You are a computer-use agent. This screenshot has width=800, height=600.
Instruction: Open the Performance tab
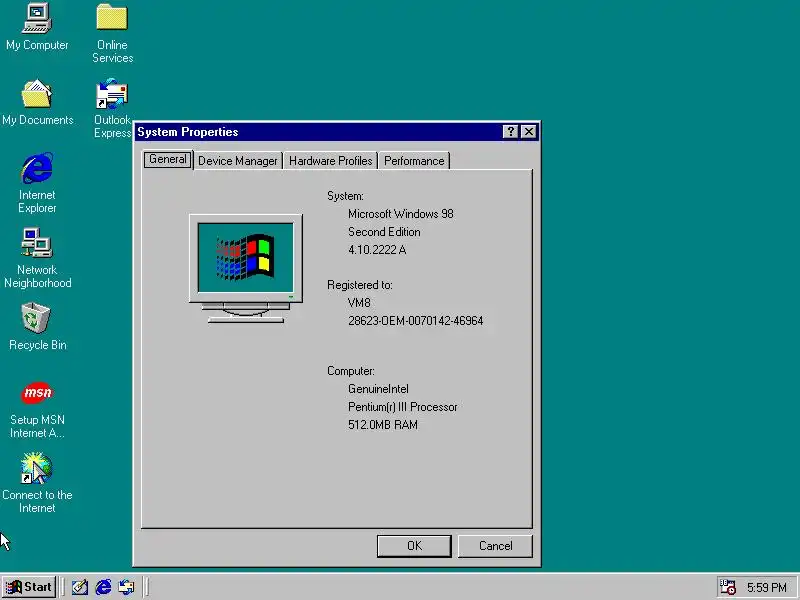pos(414,161)
